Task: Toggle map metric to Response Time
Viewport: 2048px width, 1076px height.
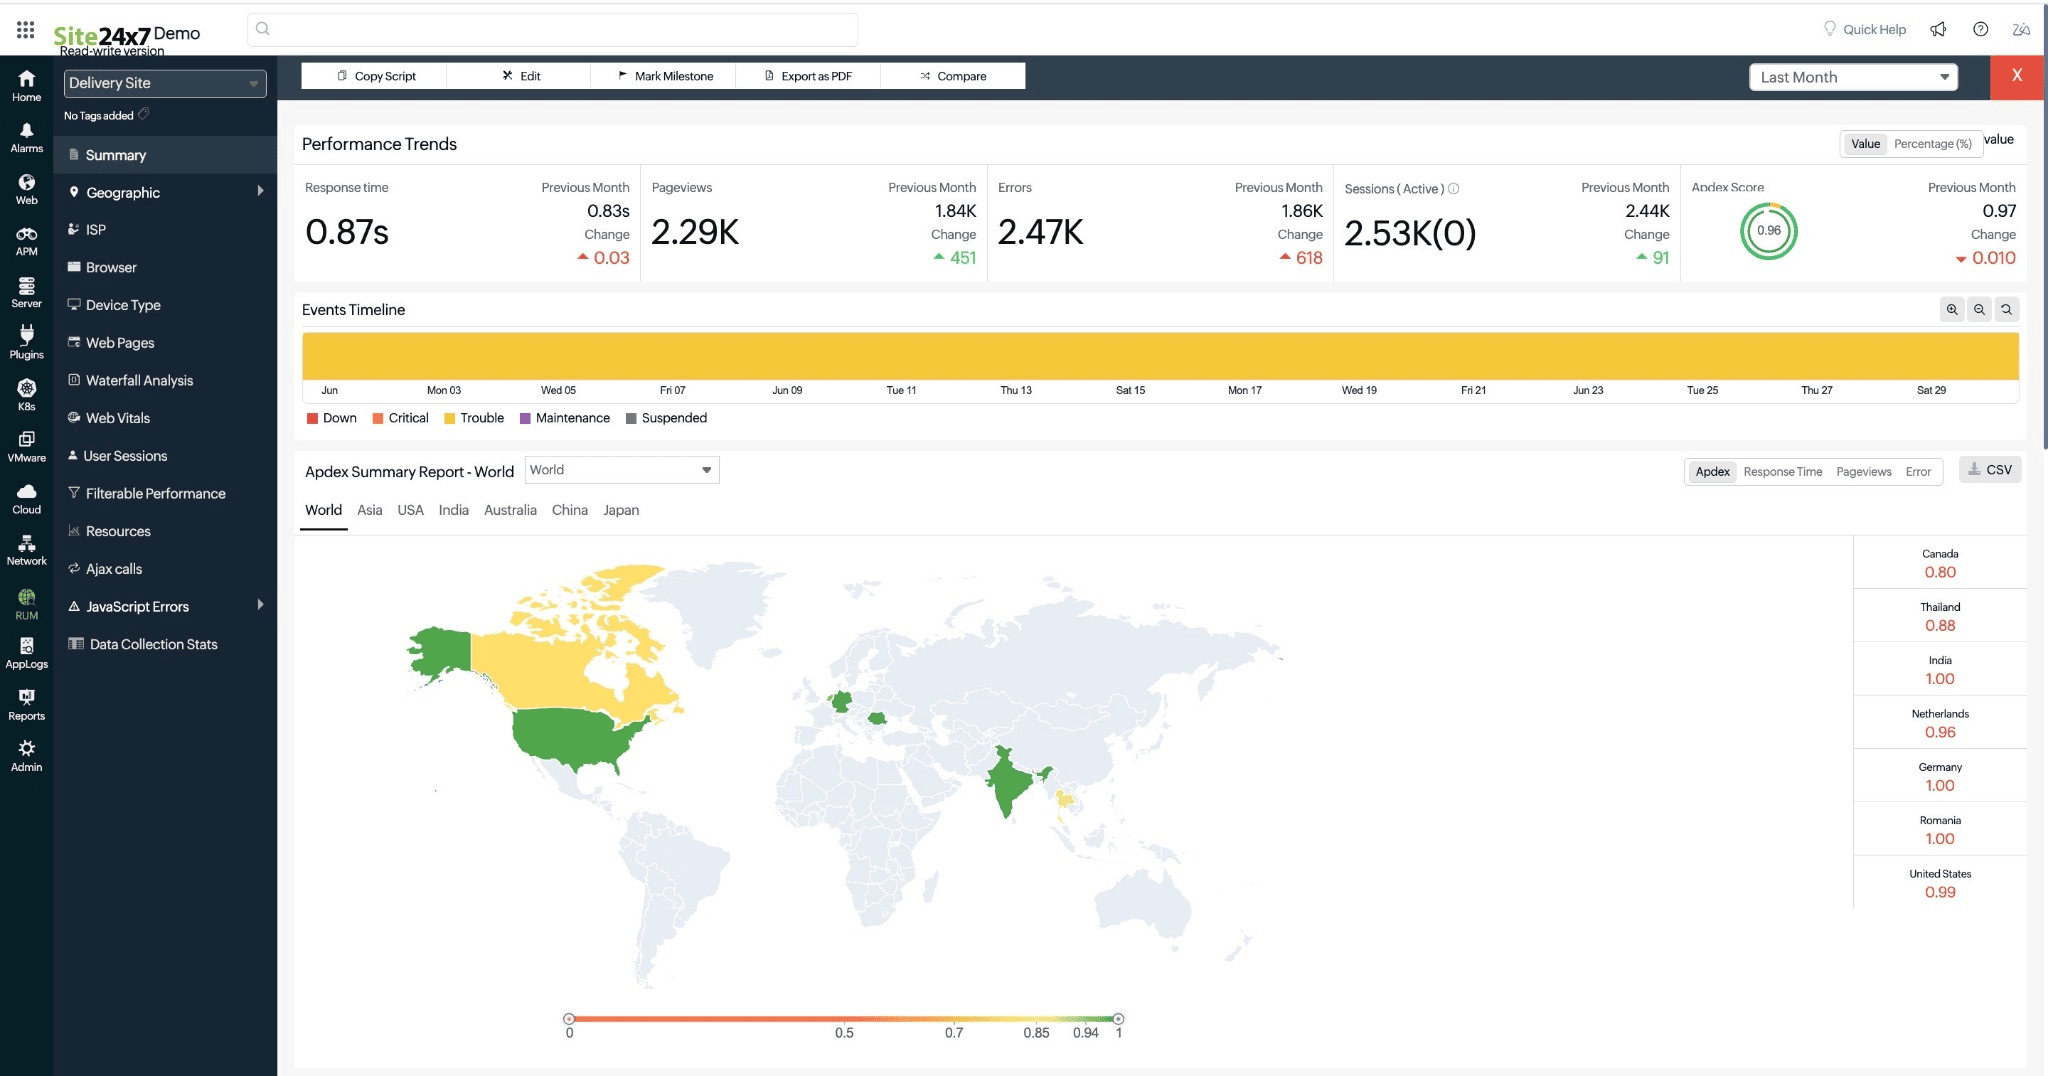Action: 1782,472
